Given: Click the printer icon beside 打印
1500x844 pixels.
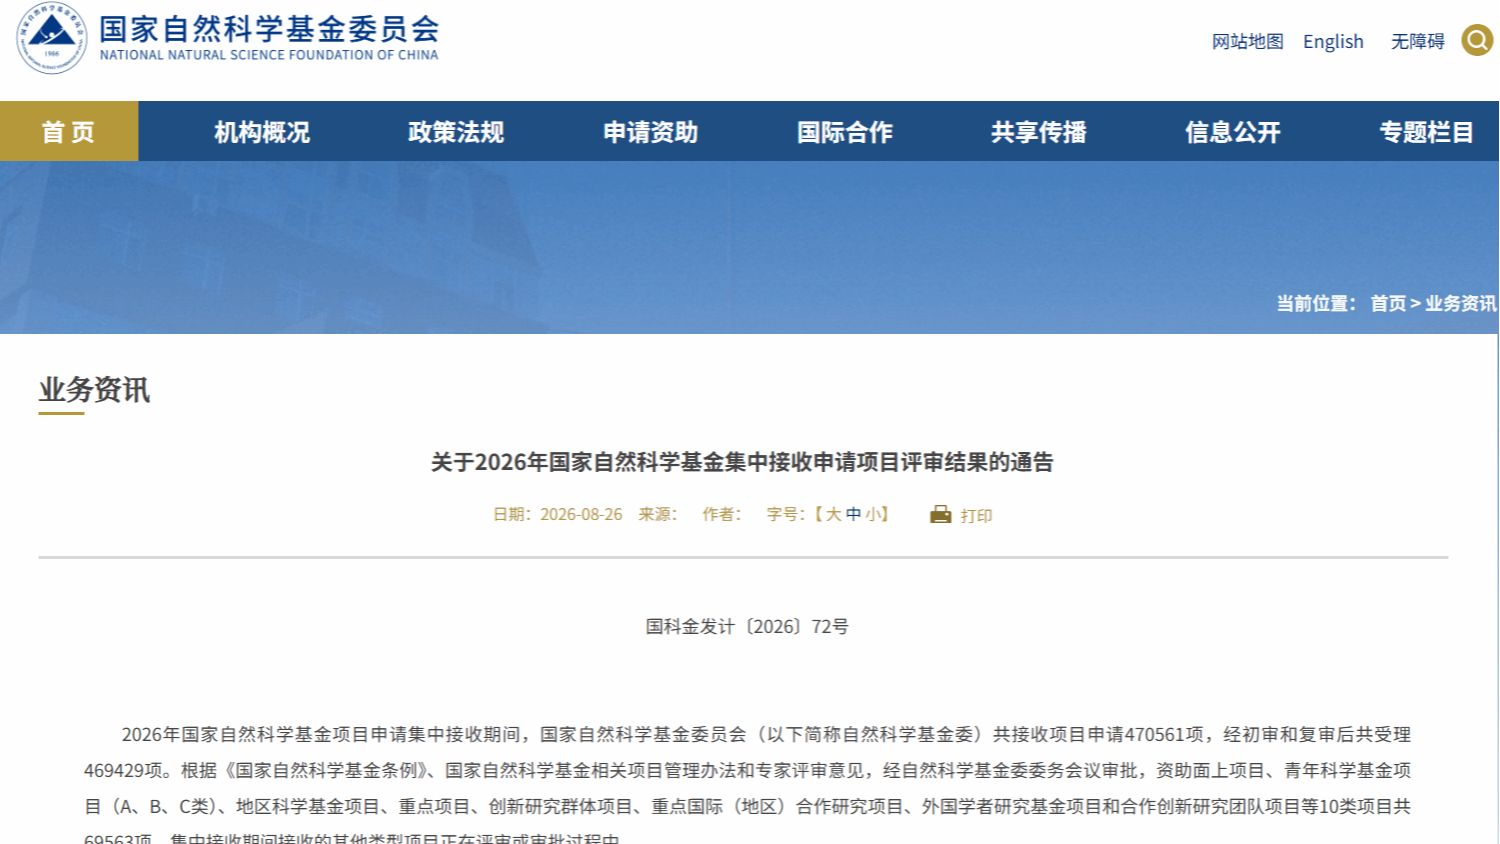Looking at the screenshot, I should [940, 515].
